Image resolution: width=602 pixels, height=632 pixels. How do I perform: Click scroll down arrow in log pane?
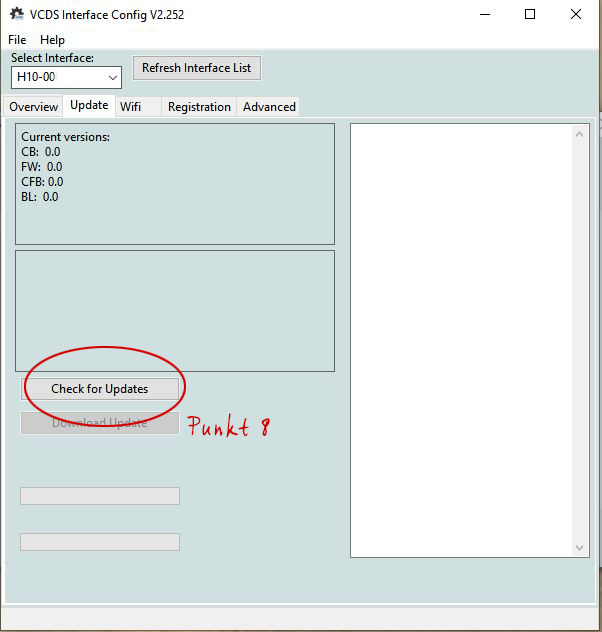tap(579, 548)
